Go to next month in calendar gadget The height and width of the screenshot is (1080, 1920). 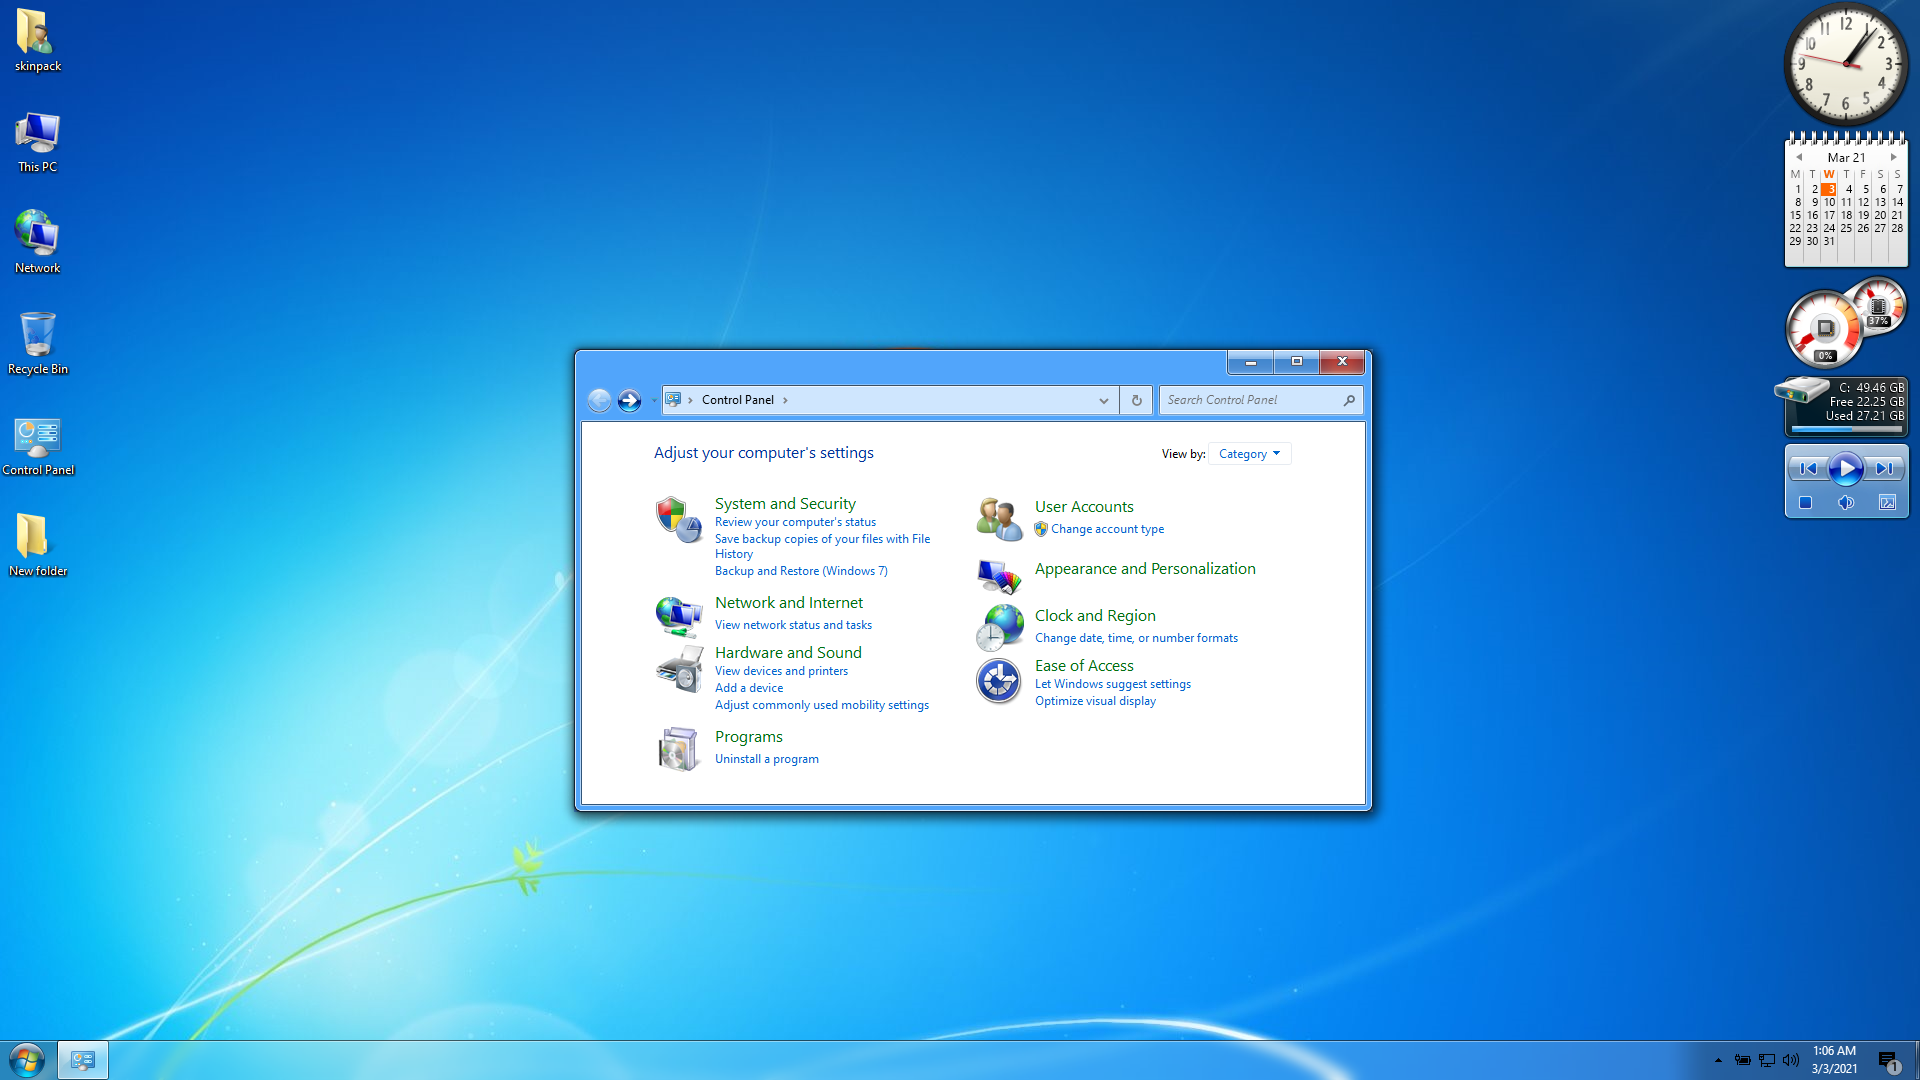coord(1893,157)
